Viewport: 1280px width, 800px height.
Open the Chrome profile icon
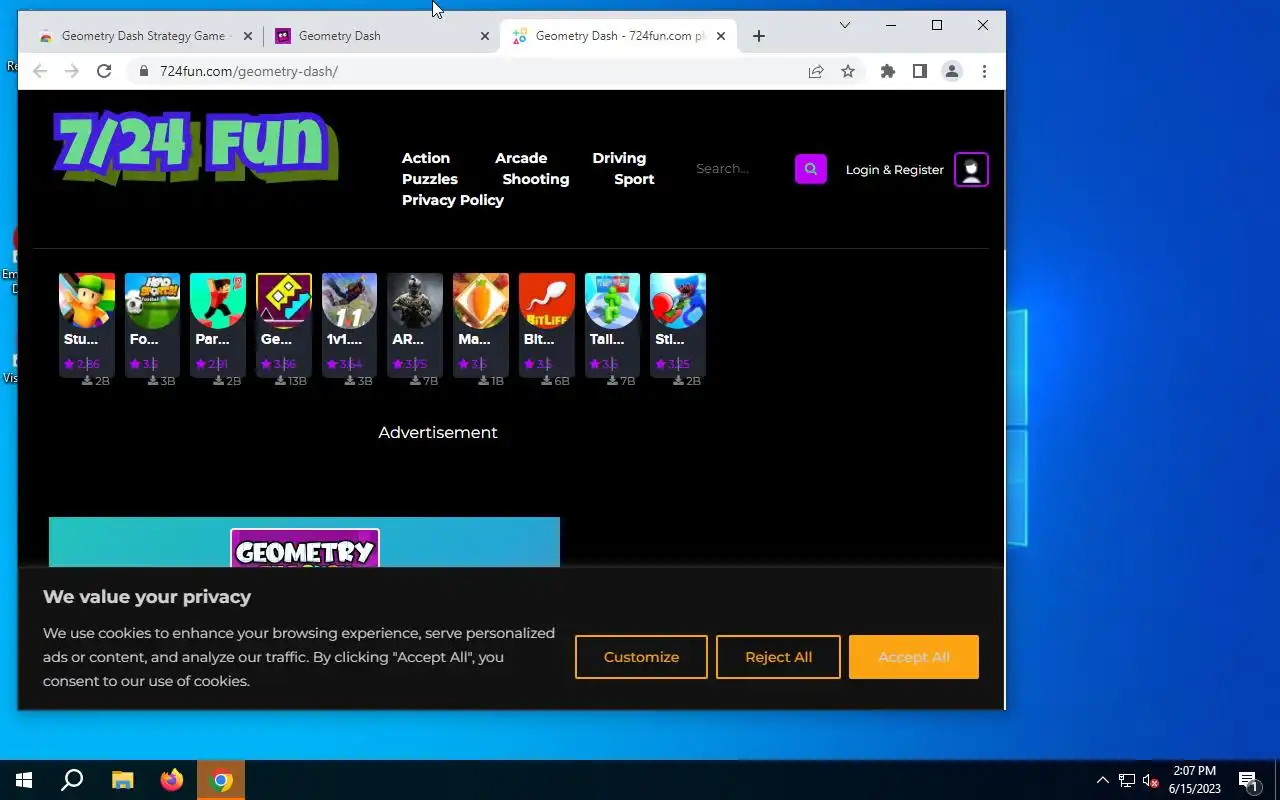(x=952, y=71)
